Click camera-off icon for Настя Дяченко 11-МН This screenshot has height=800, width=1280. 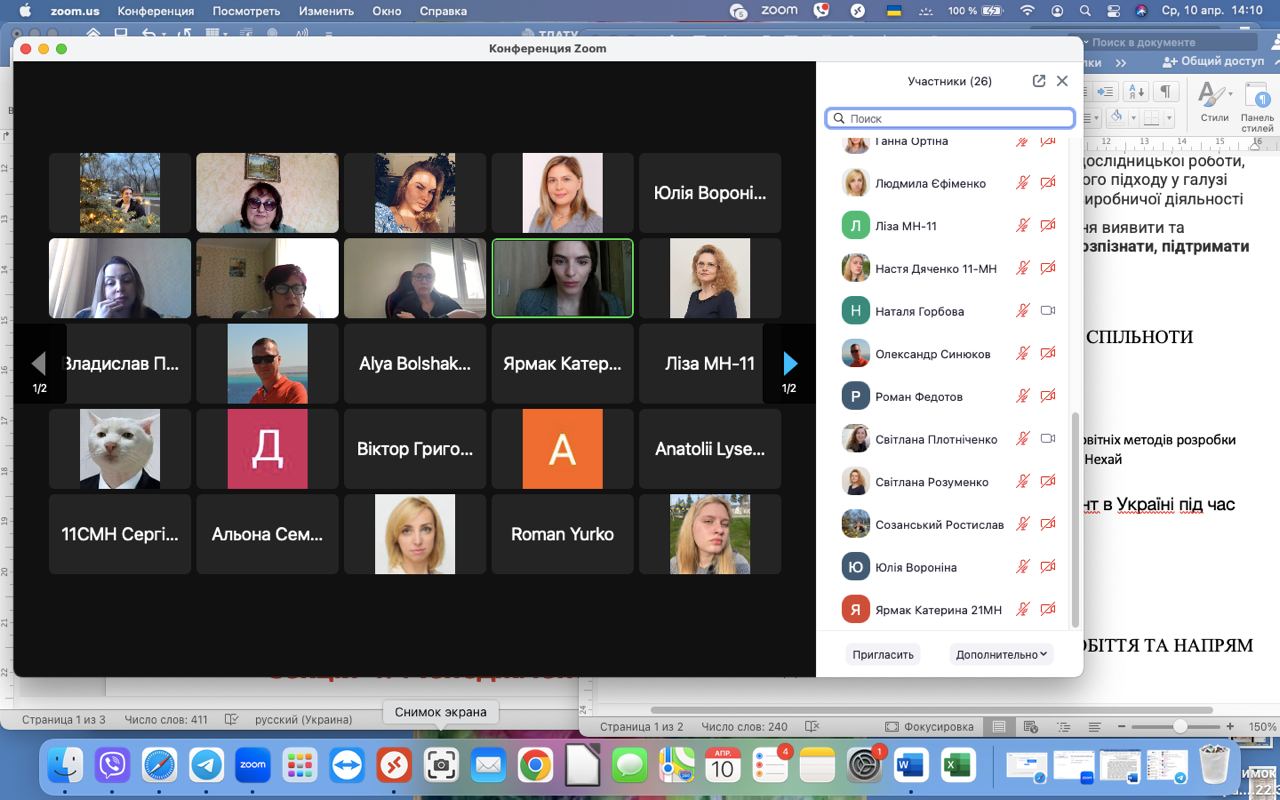pyautogui.click(x=1048, y=268)
